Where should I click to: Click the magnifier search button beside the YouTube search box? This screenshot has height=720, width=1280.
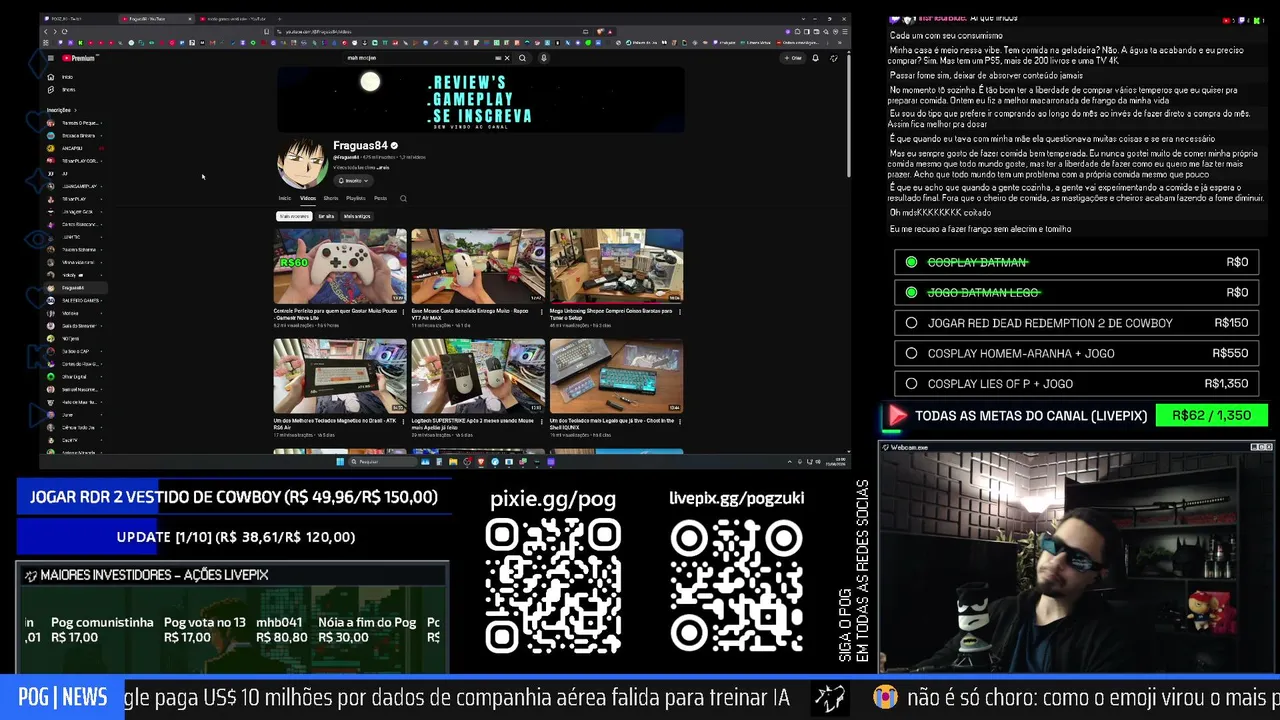(522, 58)
